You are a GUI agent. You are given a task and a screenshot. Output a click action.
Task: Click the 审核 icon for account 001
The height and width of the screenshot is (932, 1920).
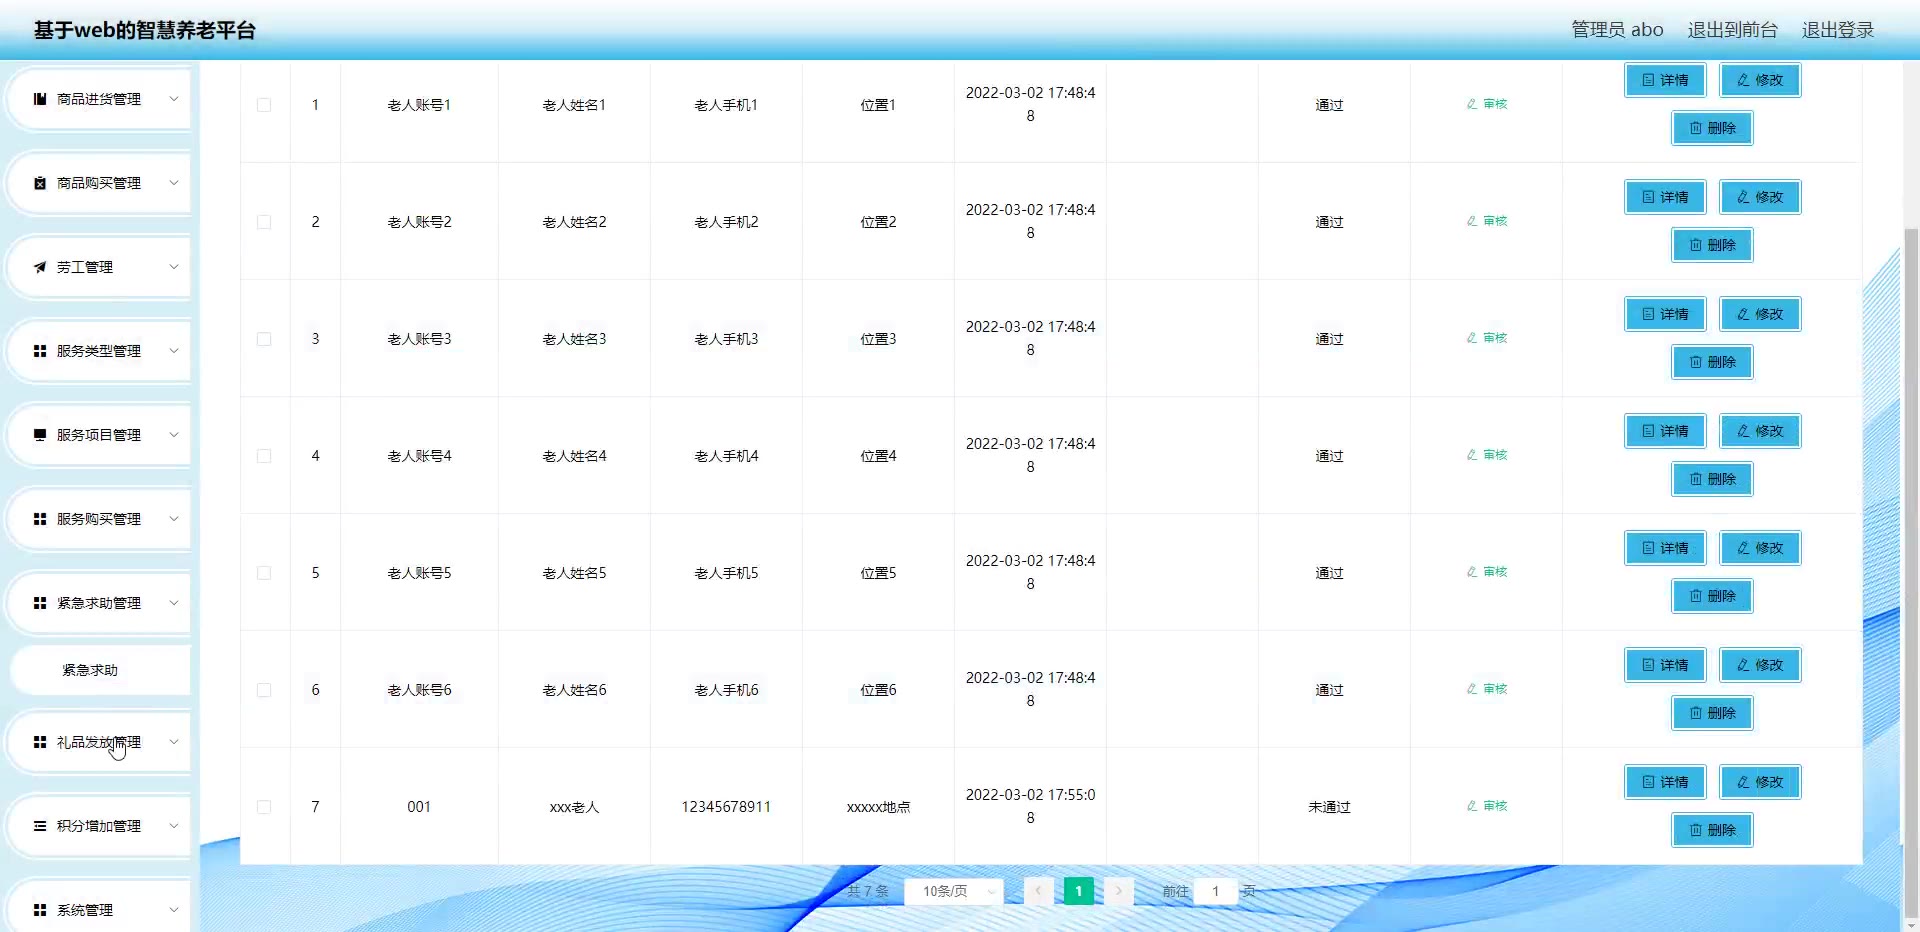[x=1472, y=806]
